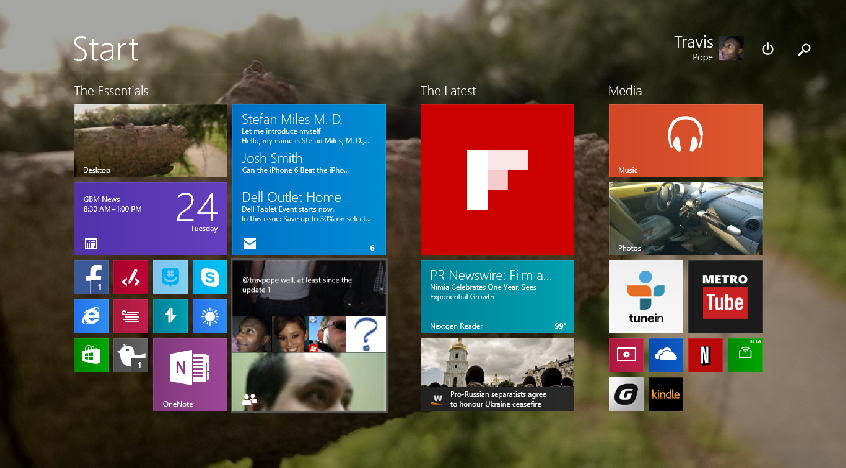This screenshot has width=846, height=468.
Task: Open the Nextgen Reader tile
Action: pyautogui.click(x=497, y=296)
